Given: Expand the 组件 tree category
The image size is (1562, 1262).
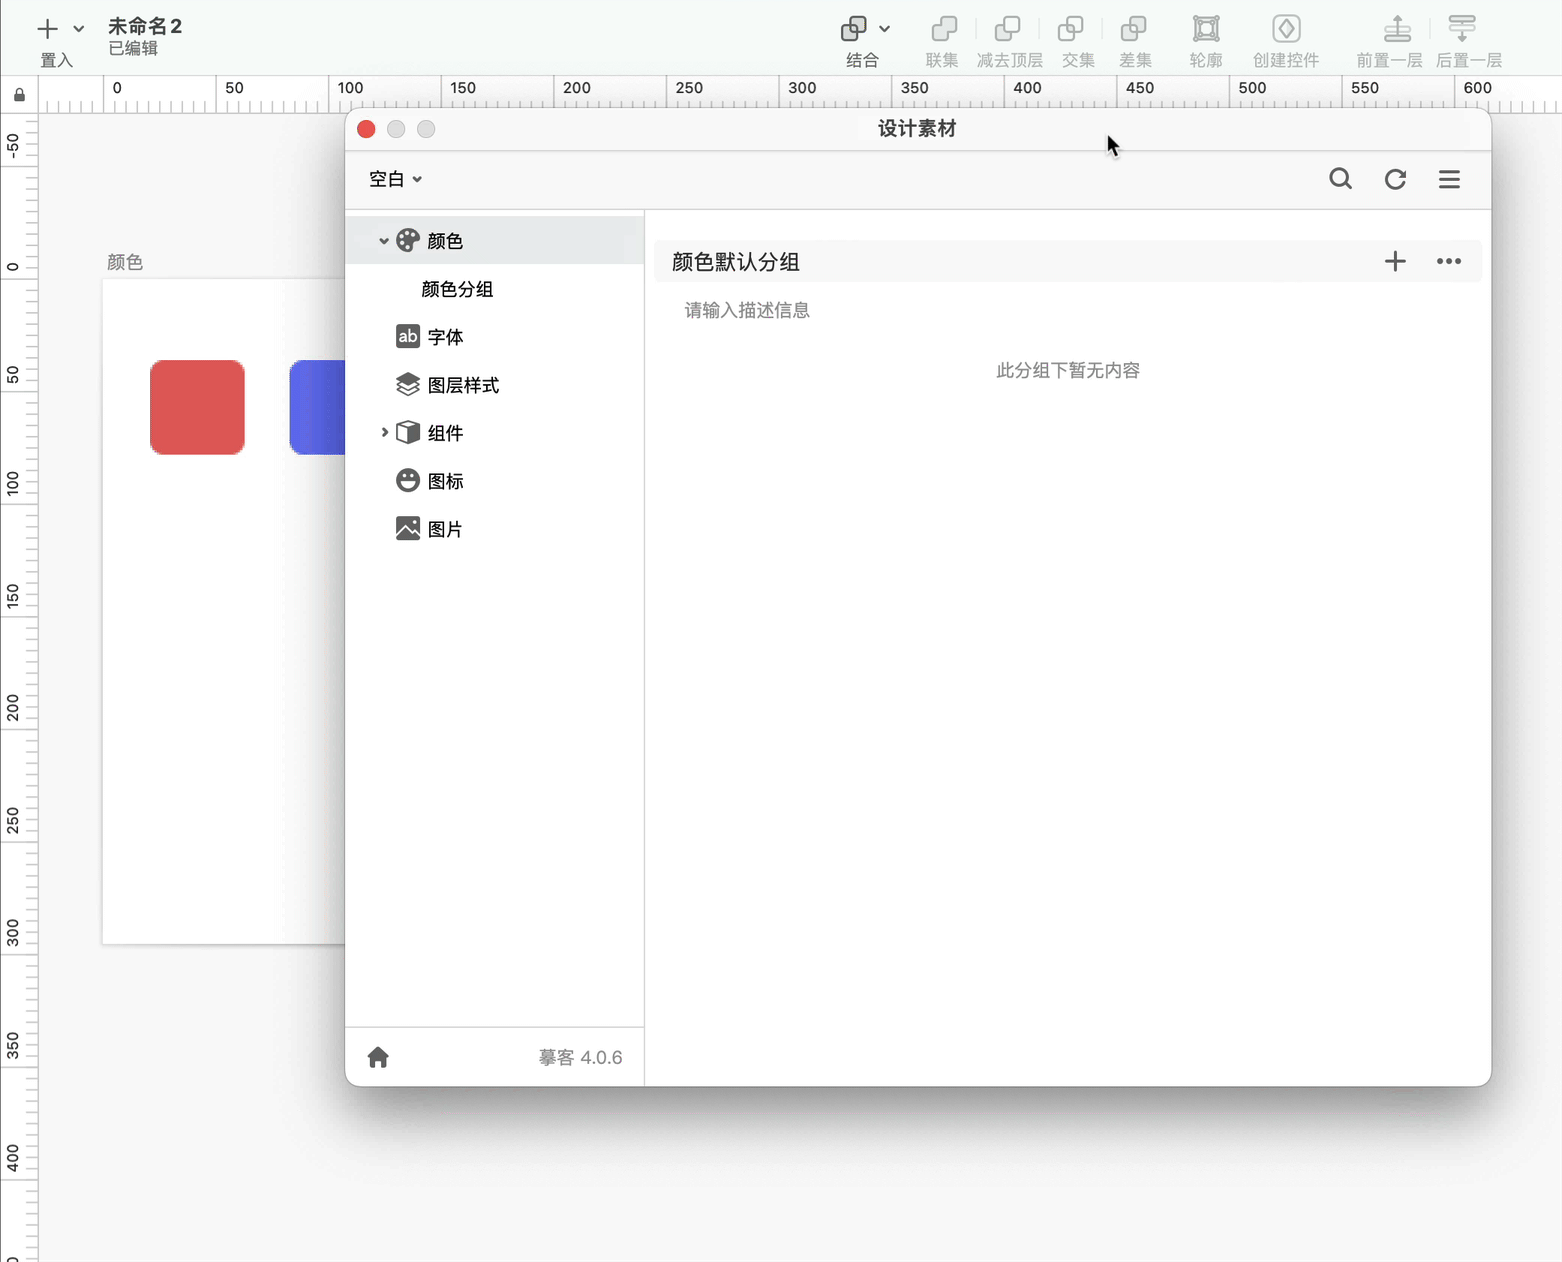Looking at the screenshot, I should point(384,433).
